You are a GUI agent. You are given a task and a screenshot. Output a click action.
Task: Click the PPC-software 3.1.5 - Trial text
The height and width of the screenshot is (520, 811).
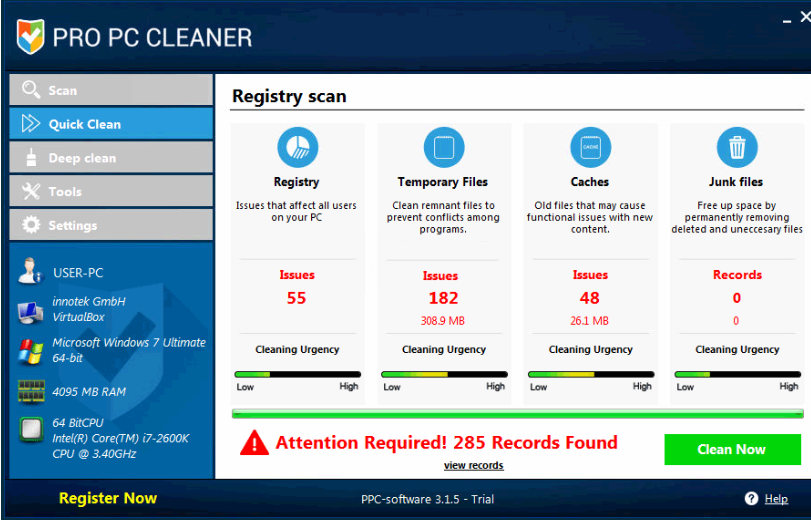tap(427, 499)
